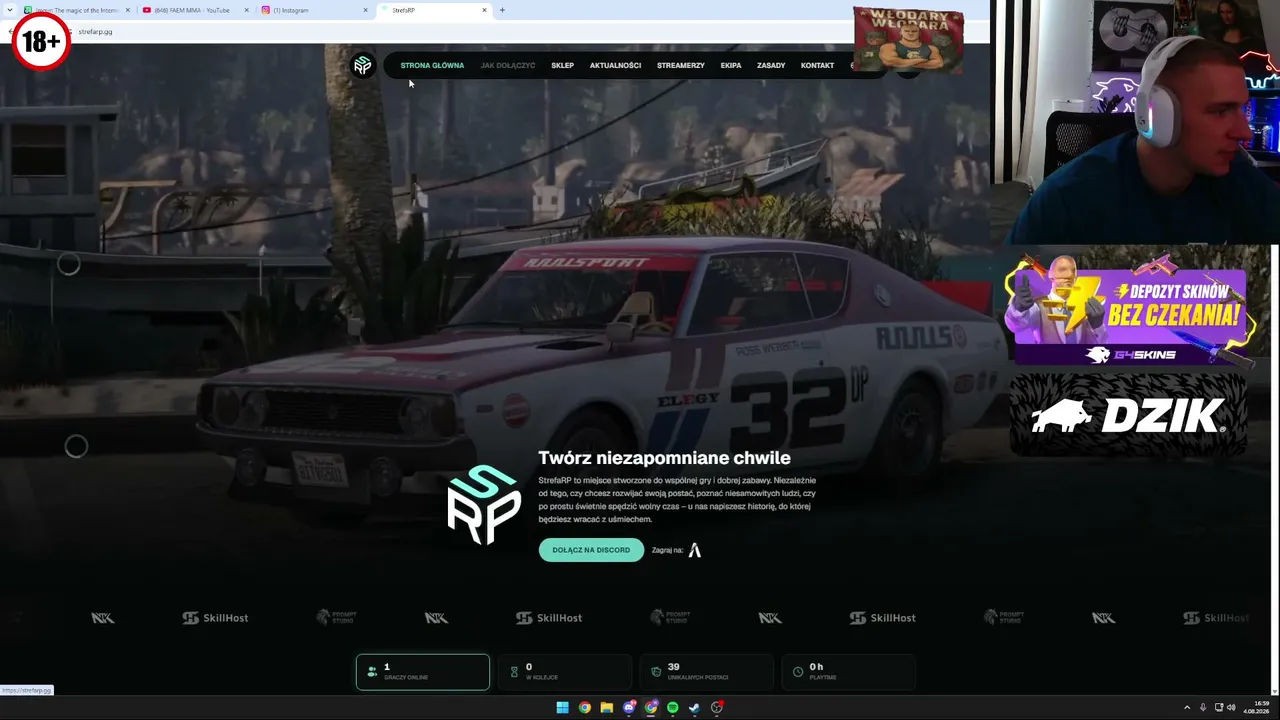The width and height of the screenshot is (1280, 720).
Task: Click the large SRP logo in hero
Action: [484, 505]
